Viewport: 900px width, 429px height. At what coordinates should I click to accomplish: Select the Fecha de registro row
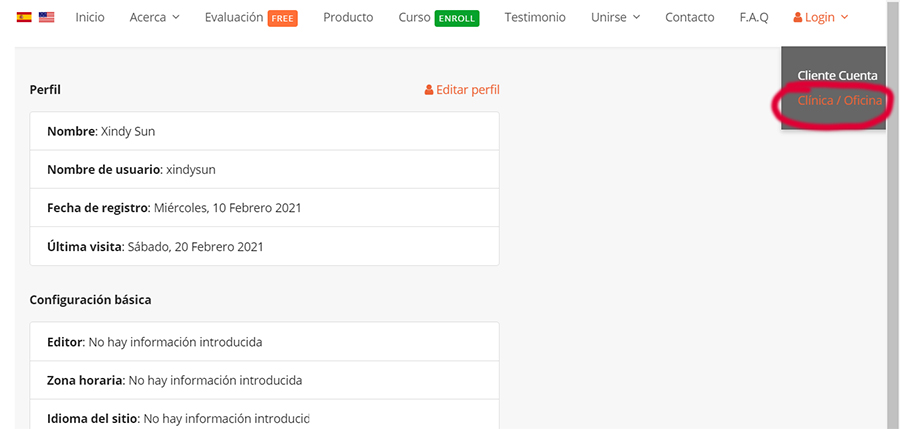[265, 208]
